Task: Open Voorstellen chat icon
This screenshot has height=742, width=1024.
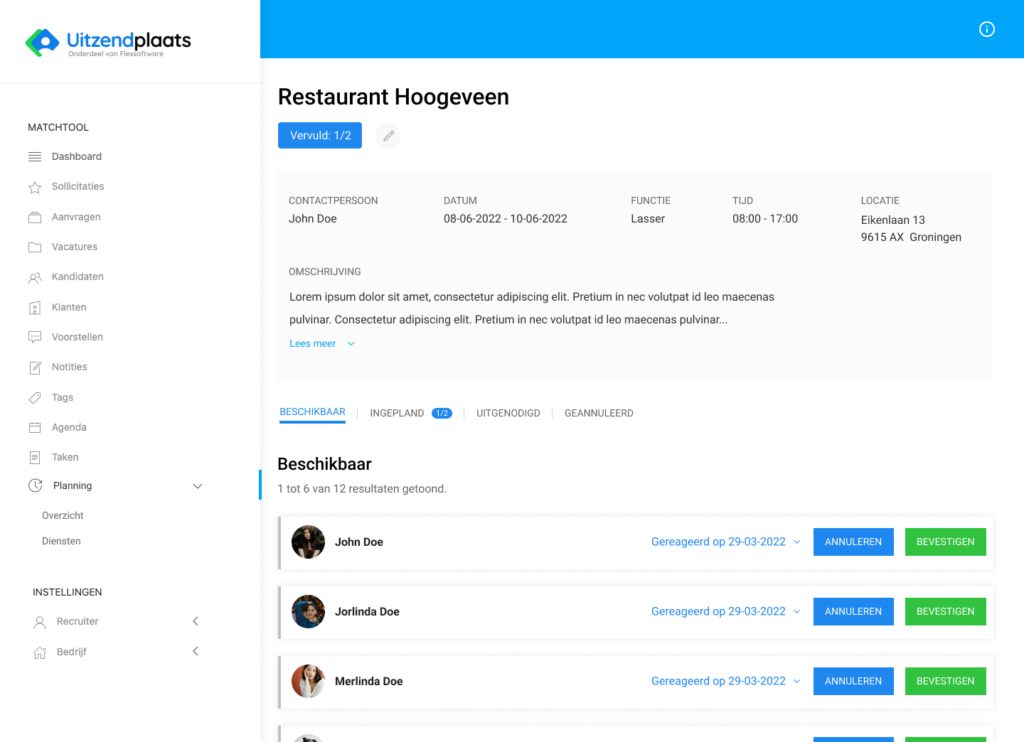Action: click(35, 337)
